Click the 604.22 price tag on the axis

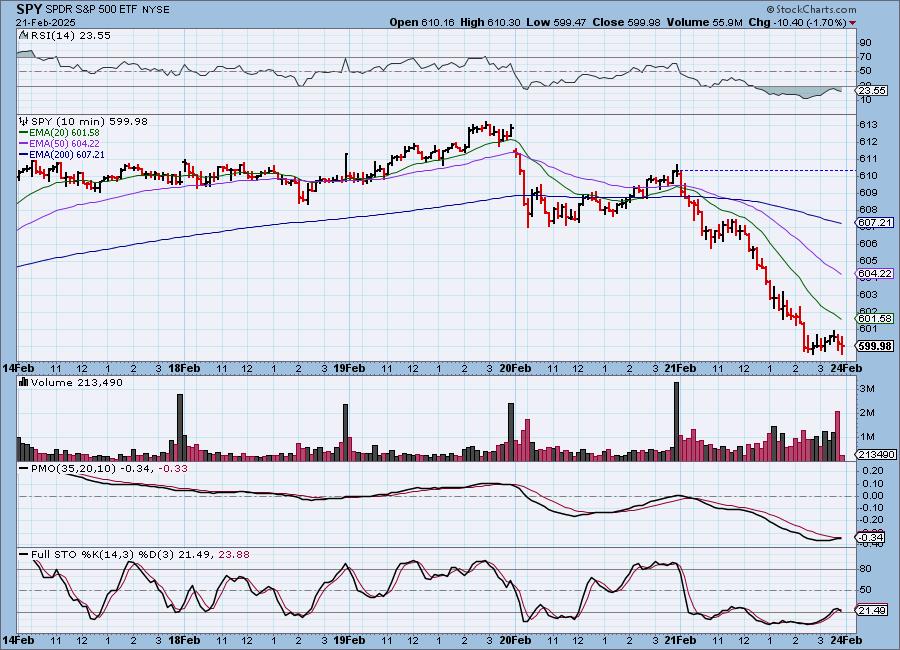[x=875, y=274]
